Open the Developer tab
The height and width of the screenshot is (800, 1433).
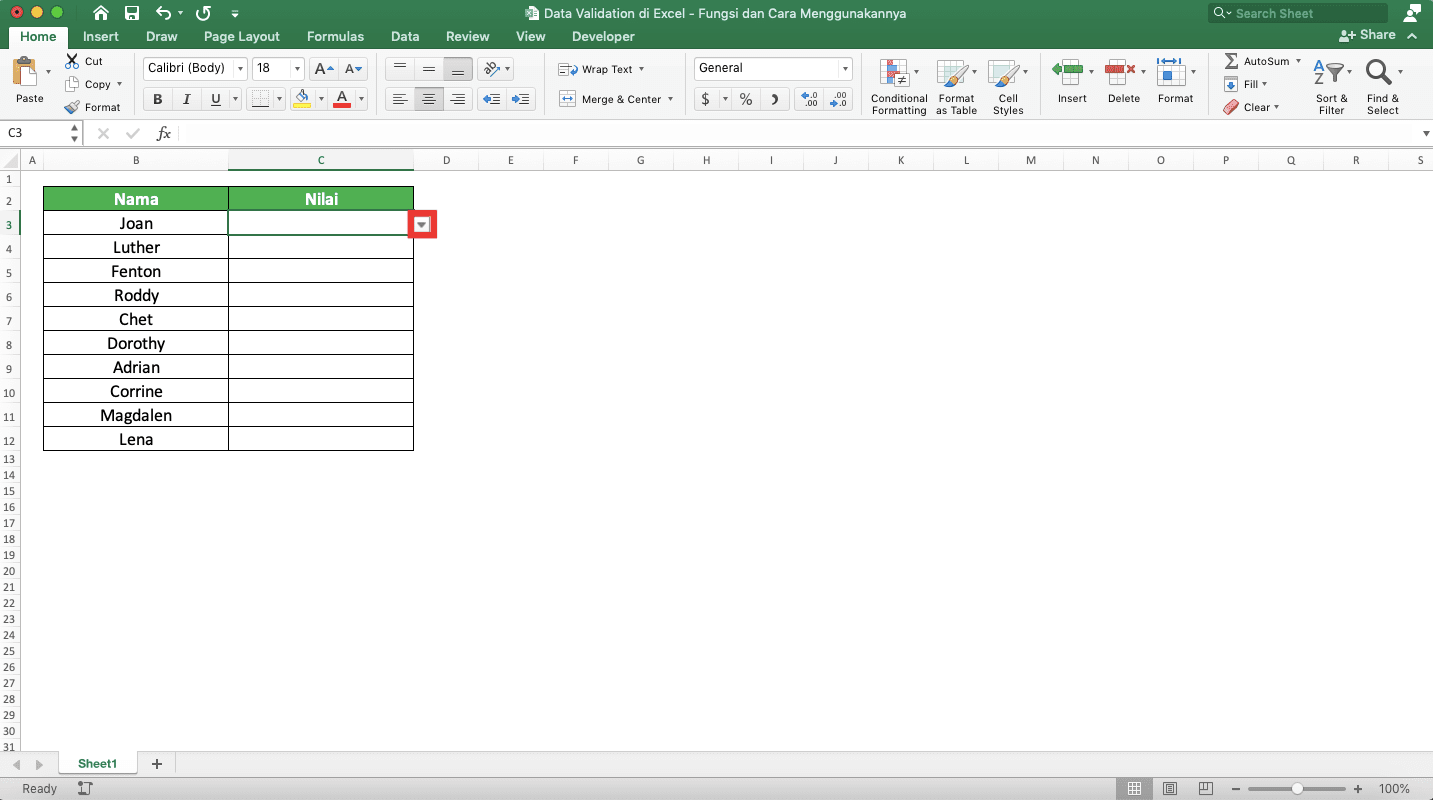point(603,36)
